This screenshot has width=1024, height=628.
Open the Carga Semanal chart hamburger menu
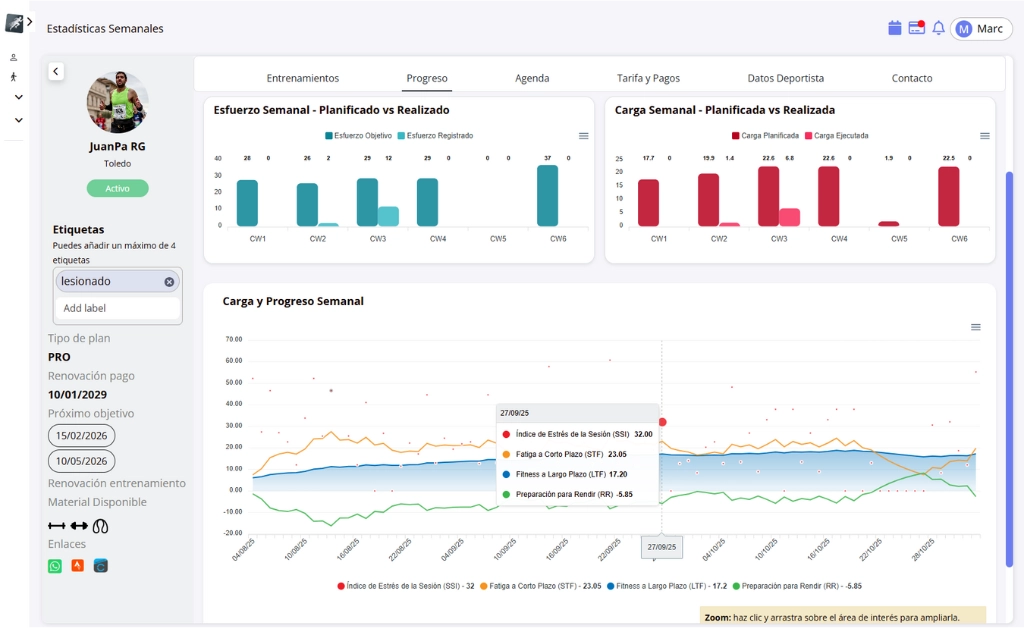pyautogui.click(x=984, y=136)
